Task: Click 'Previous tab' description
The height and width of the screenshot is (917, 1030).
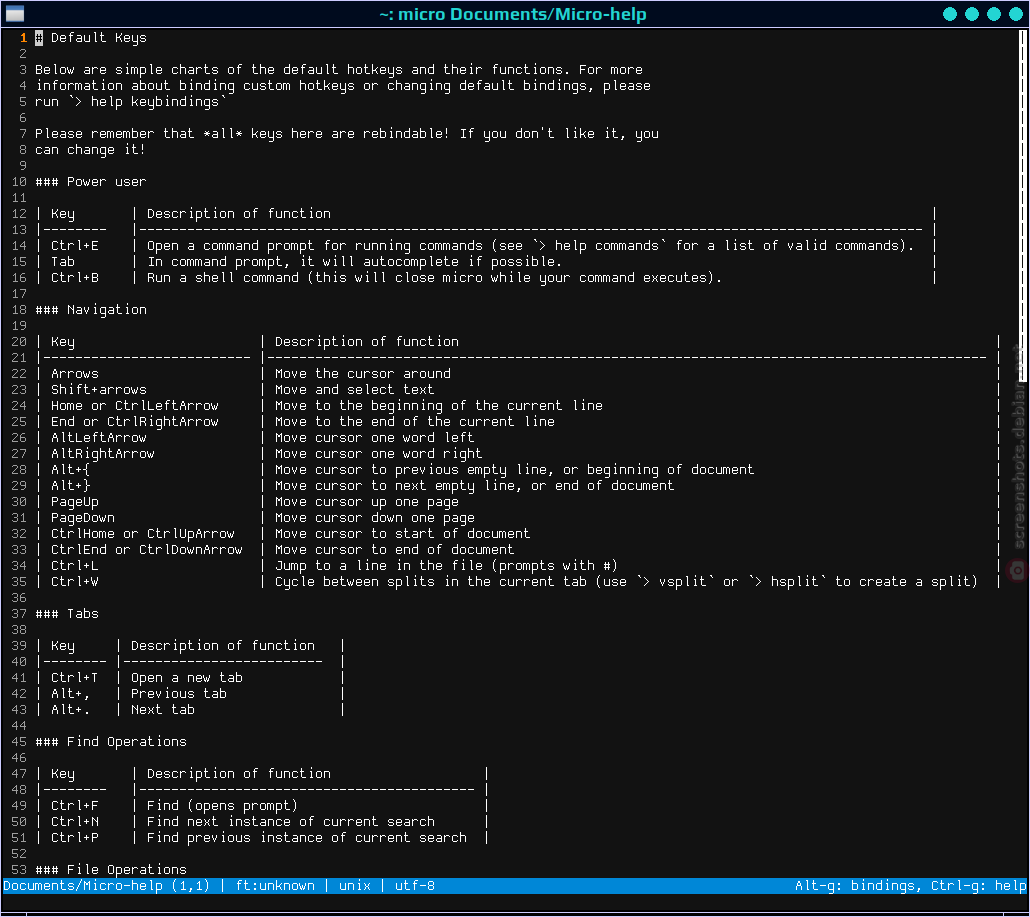Action: click(x=179, y=694)
